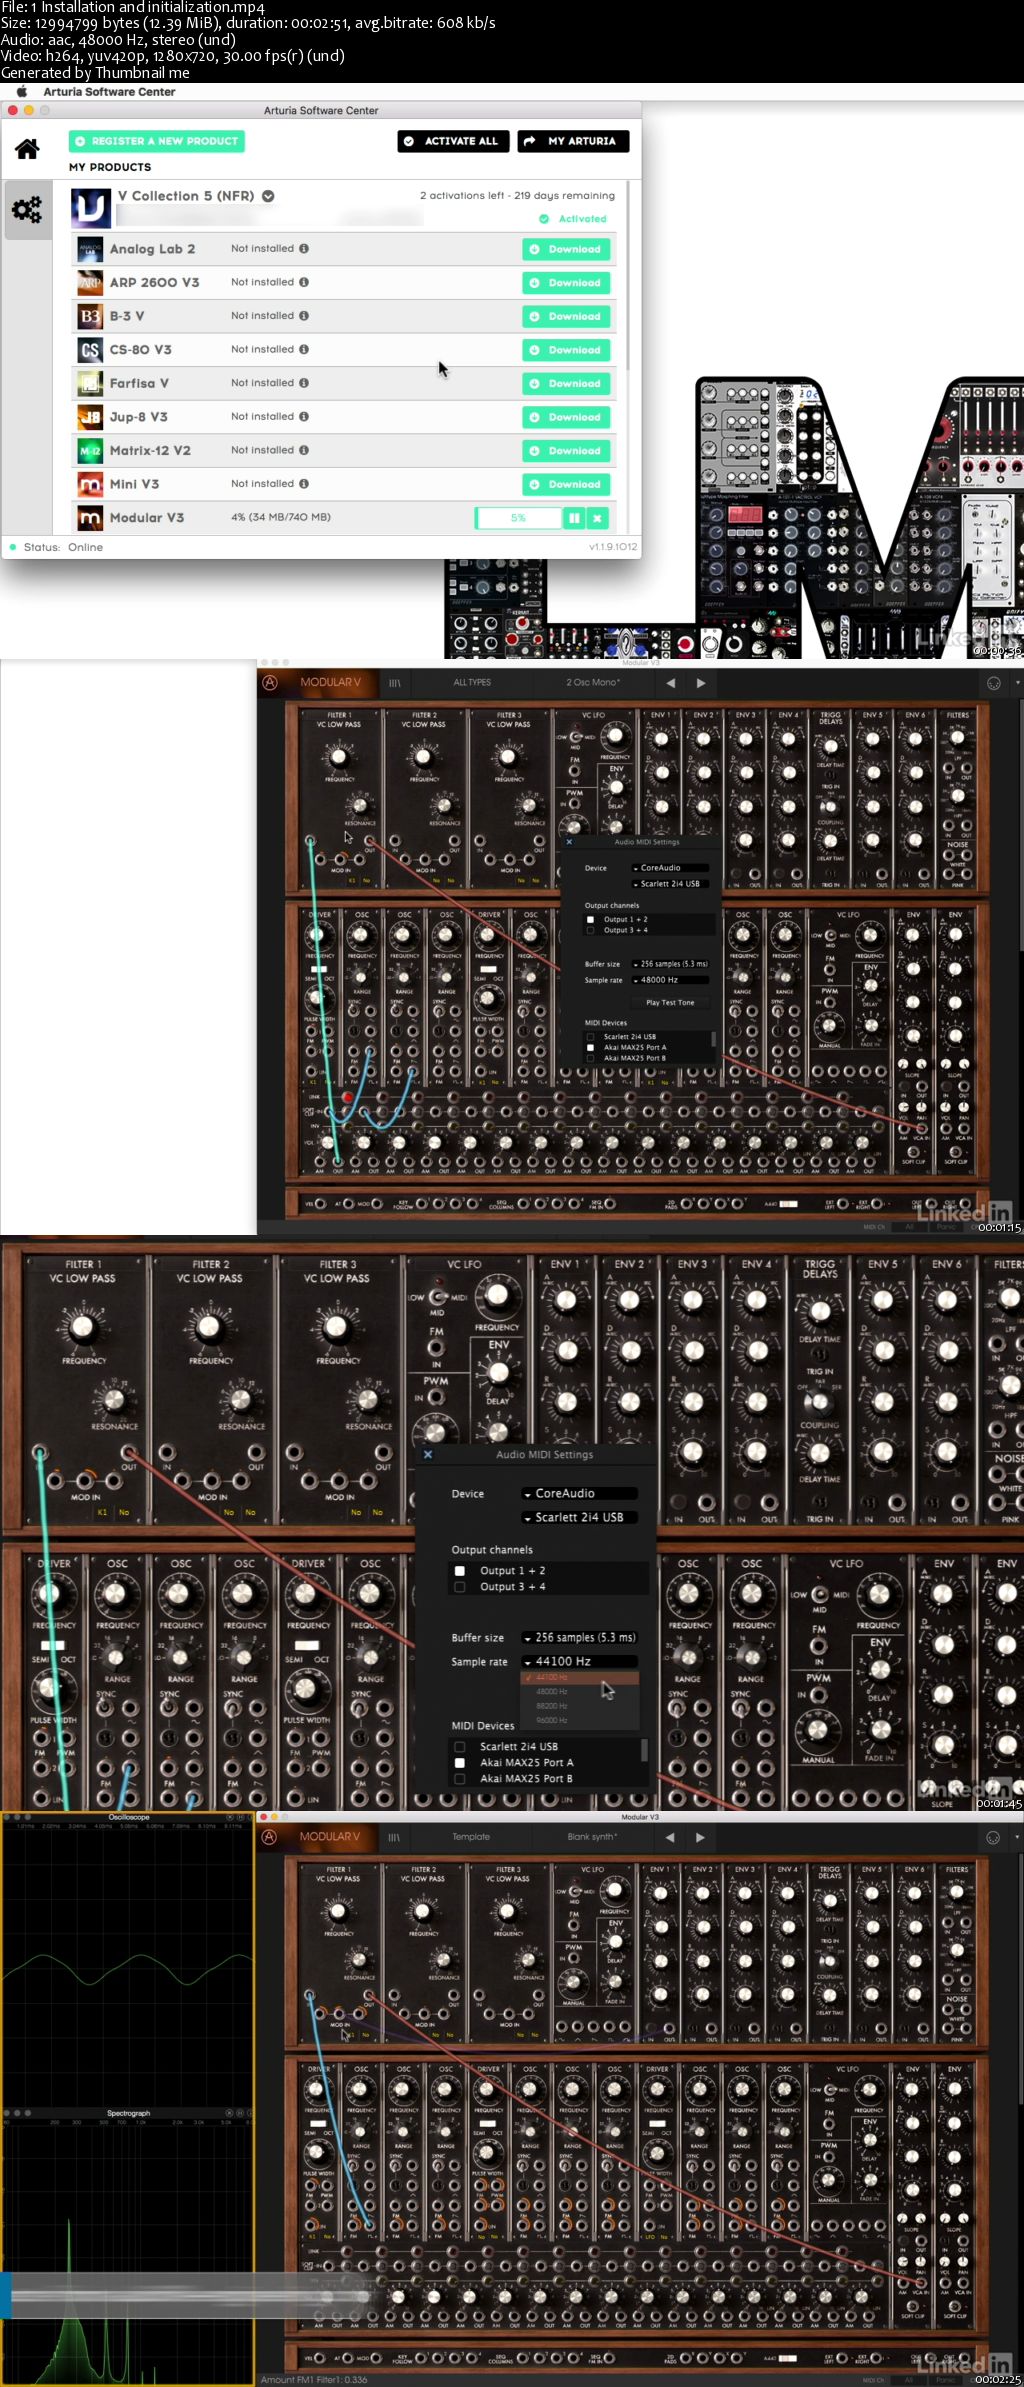The image size is (1024, 2387).
Task: Click the CS-80 V3 product icon
Action: (90, 350)
